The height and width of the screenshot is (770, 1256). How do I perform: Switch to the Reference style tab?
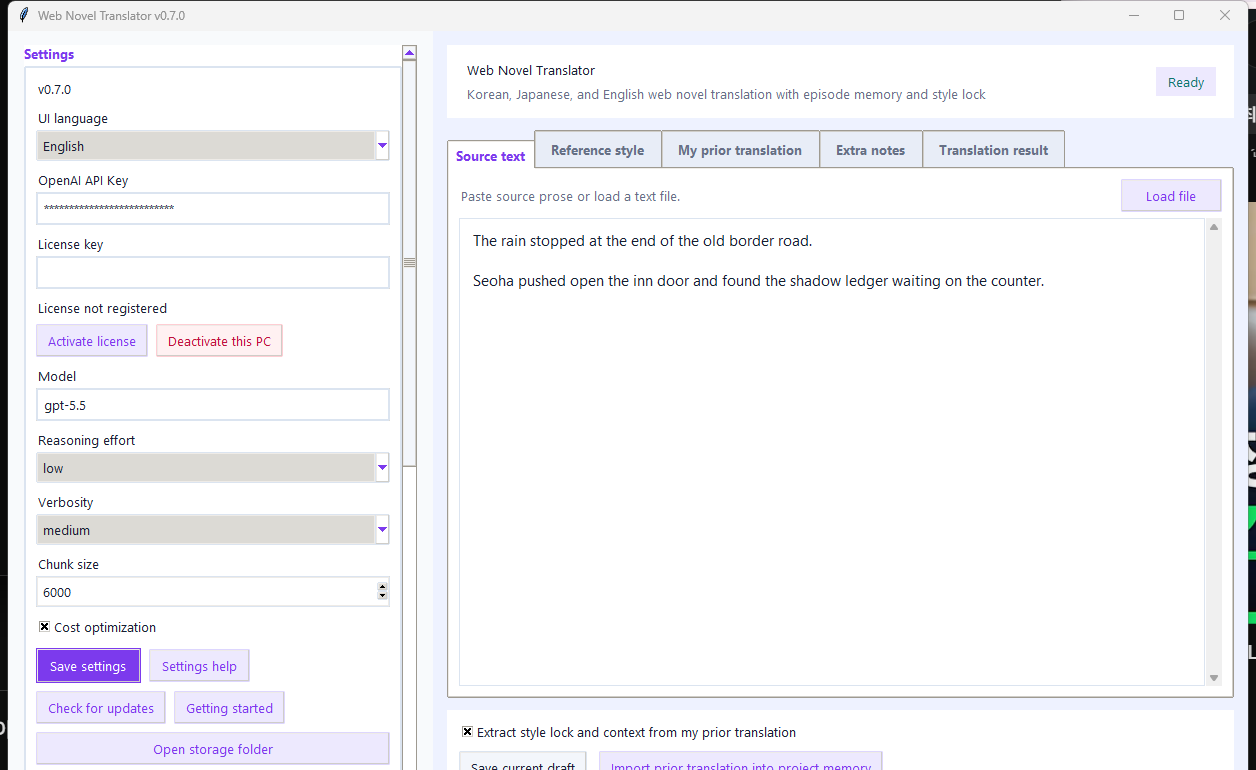click(597, 150)
